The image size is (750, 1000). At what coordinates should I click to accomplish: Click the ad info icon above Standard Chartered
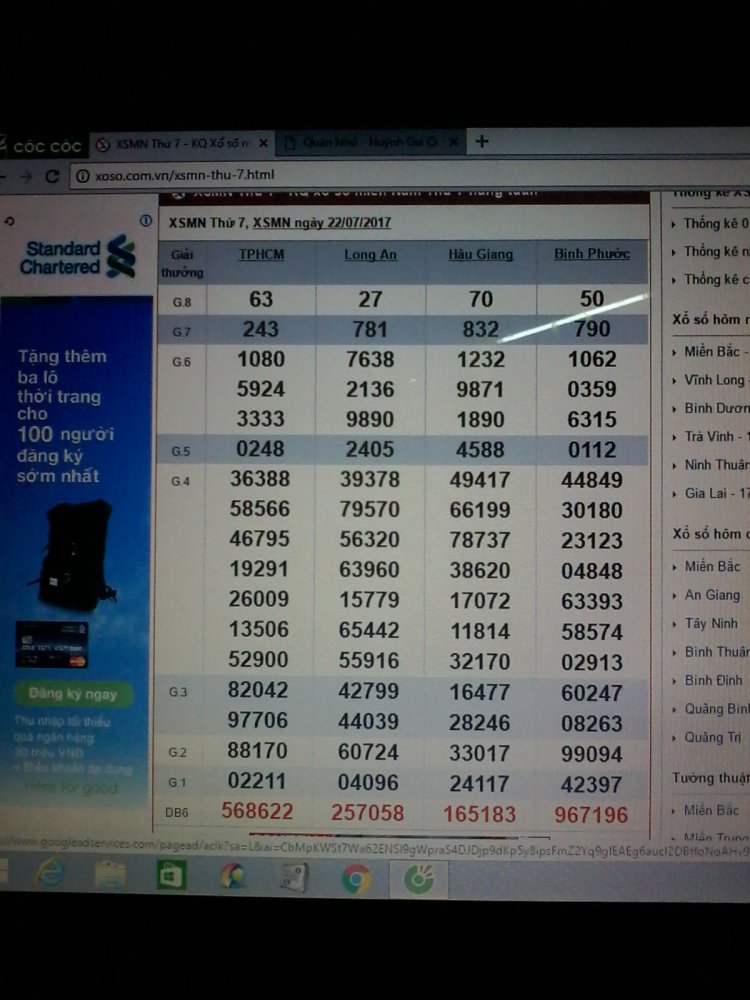tap(146, 220)
